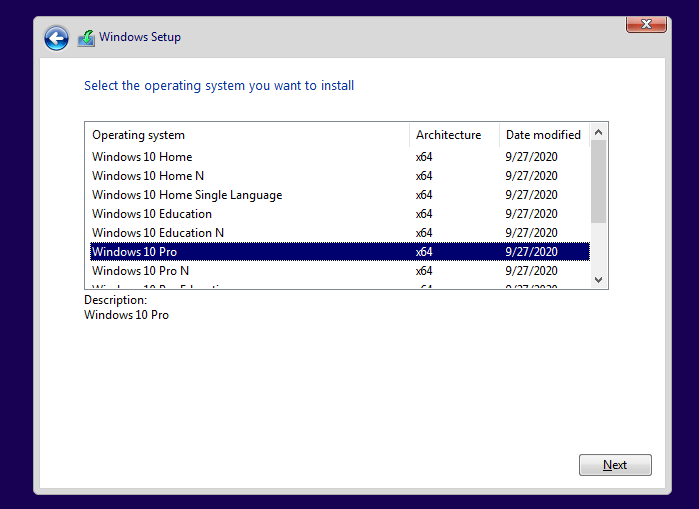
Task: Sort by Operating system column header
Action: point(247,135)
